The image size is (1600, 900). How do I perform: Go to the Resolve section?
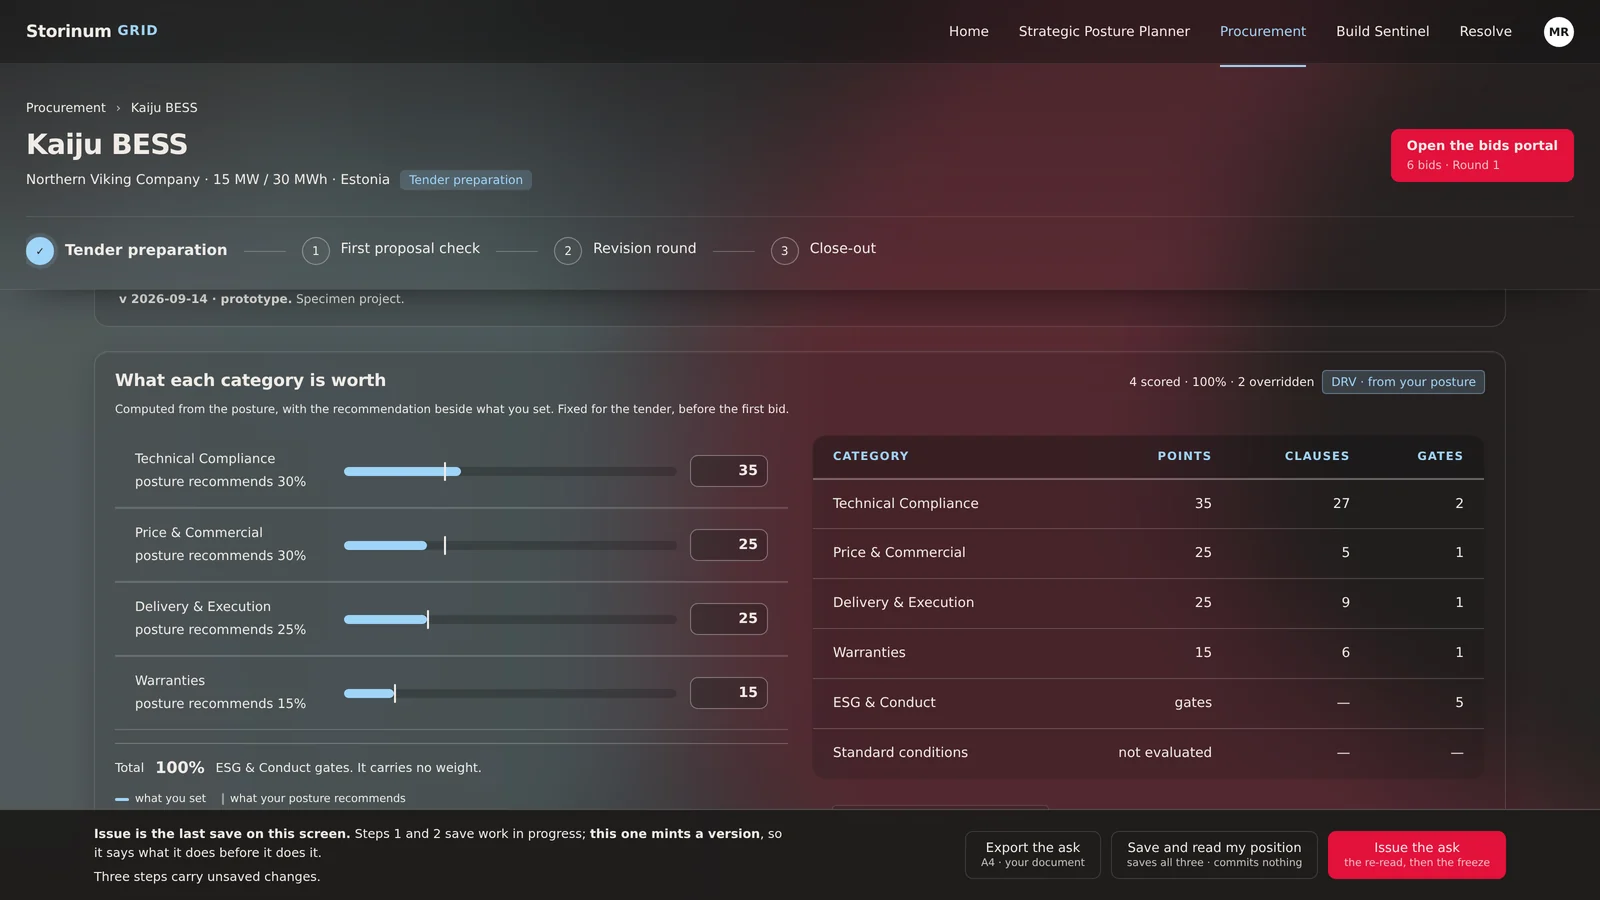tap(1485, 31)
